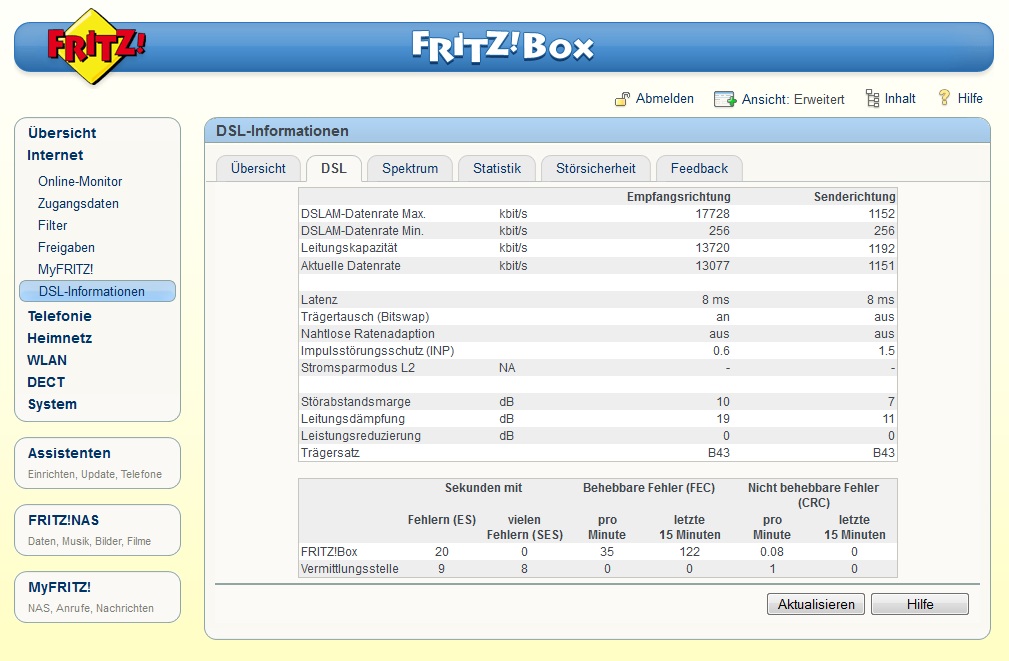Click DSLAM-Datenrate Max. row label
1009x661 pixels.
363,214
